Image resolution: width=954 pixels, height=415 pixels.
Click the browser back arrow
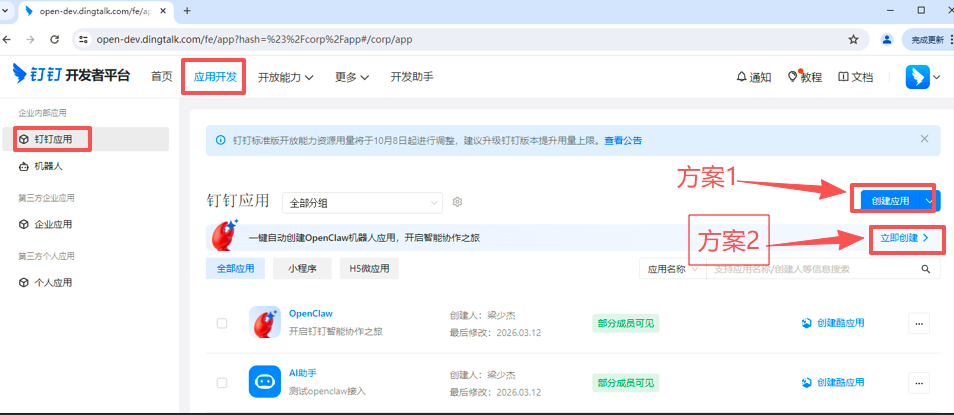[7, 40]
